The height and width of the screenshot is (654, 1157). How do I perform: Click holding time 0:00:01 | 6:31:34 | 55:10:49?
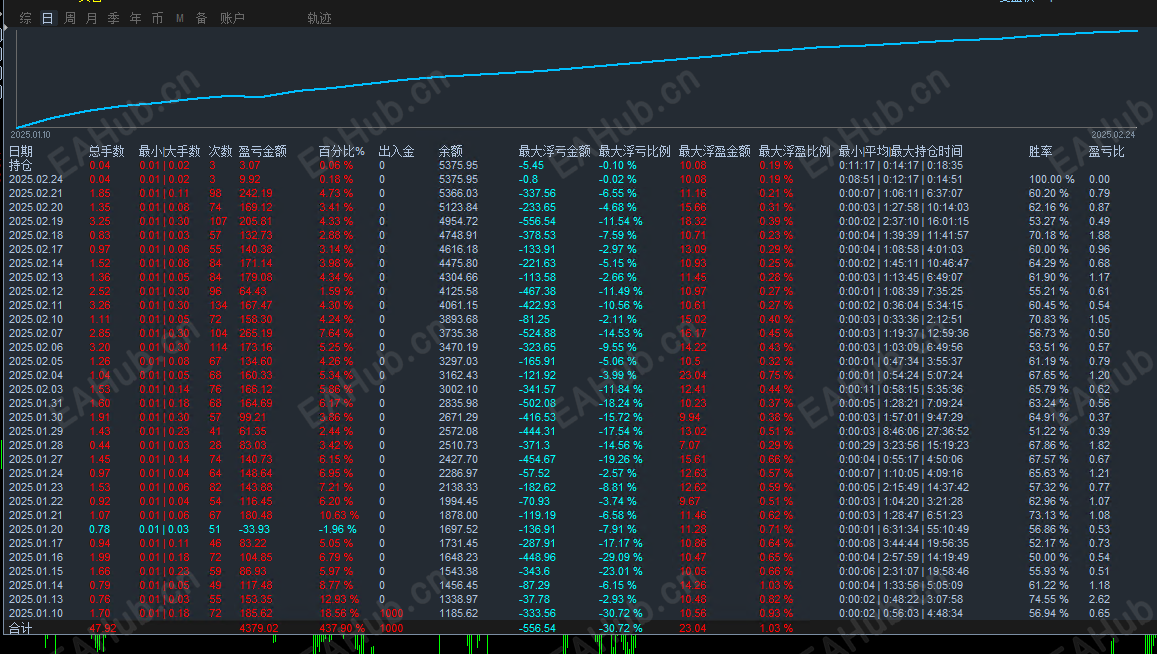pos(905,529)
